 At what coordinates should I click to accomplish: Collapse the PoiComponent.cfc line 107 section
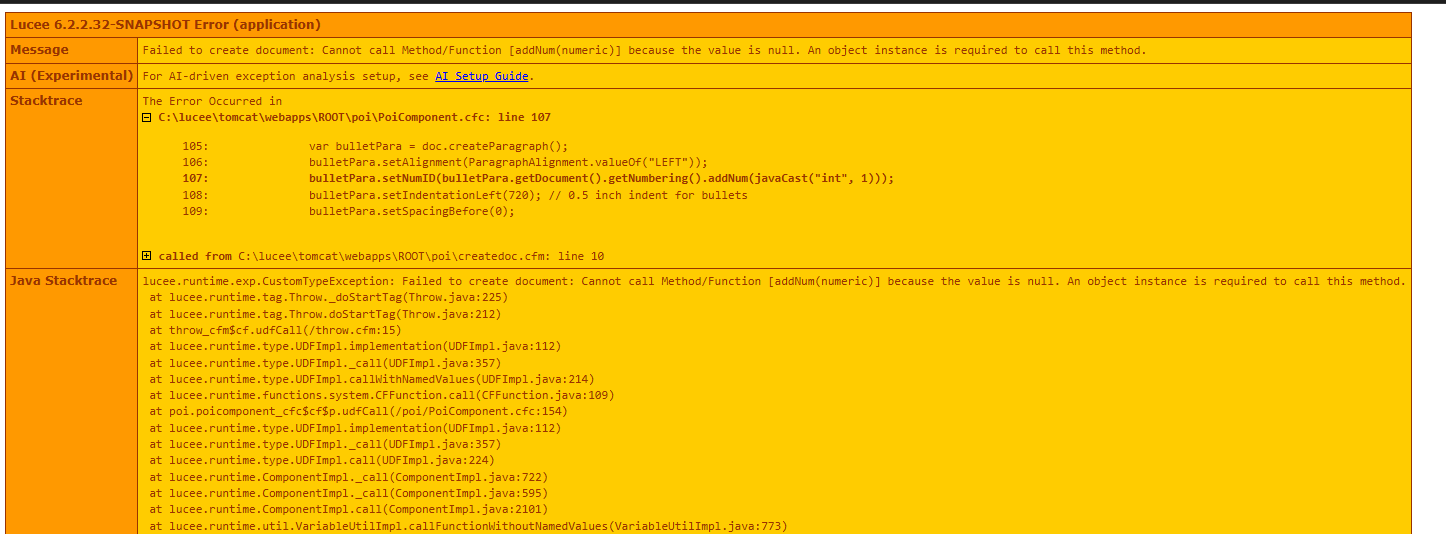pos(147,117)
